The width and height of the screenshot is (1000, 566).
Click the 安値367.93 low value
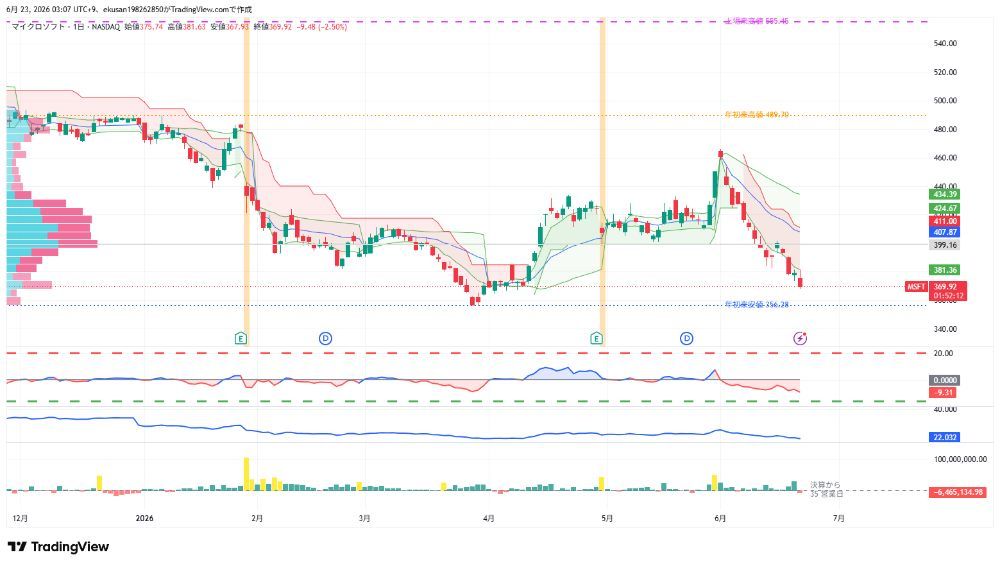click(230, 27)
